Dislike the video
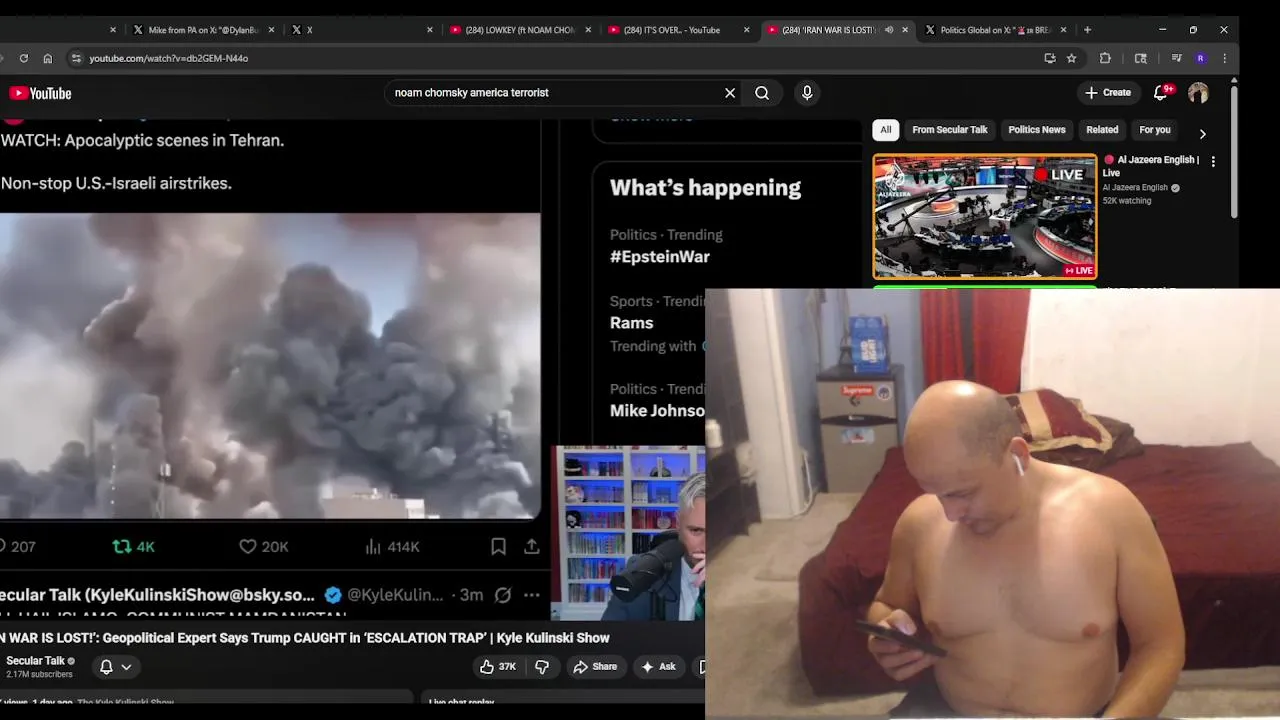1280x720 pixels. point(542,667)
